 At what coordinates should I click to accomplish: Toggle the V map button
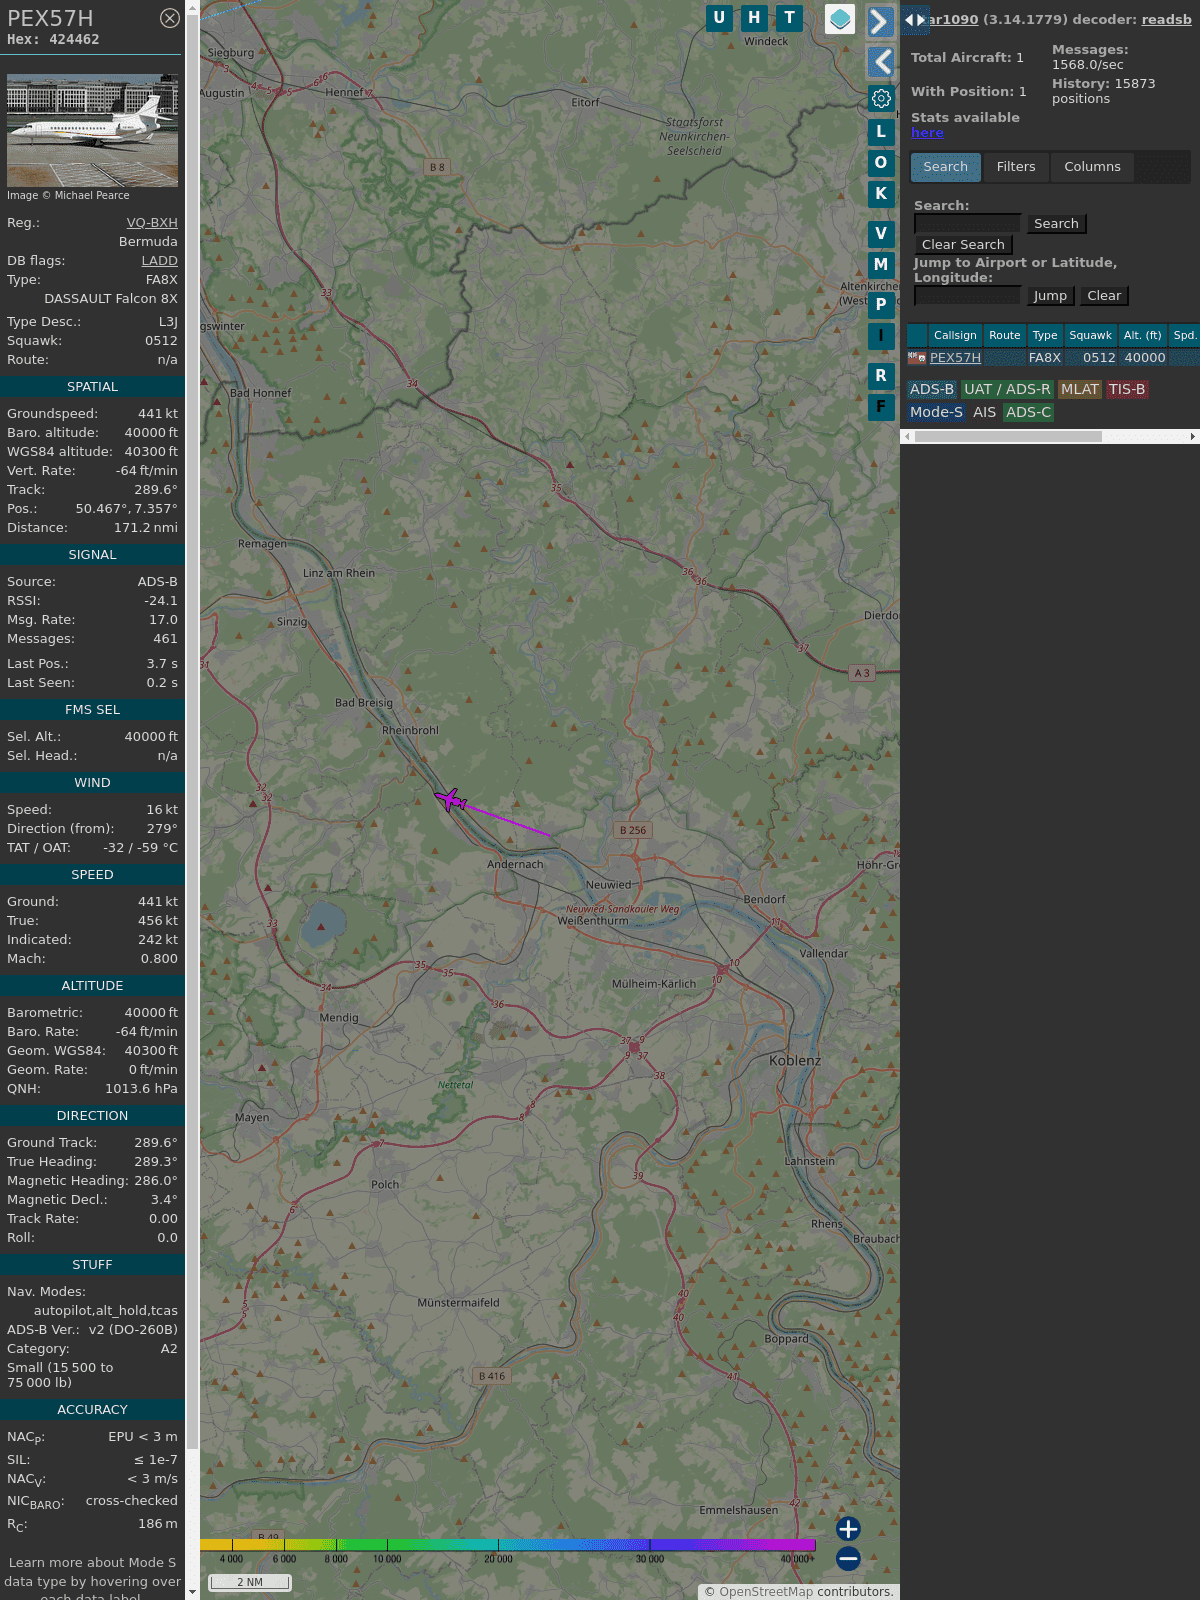[x=881, y=234]
